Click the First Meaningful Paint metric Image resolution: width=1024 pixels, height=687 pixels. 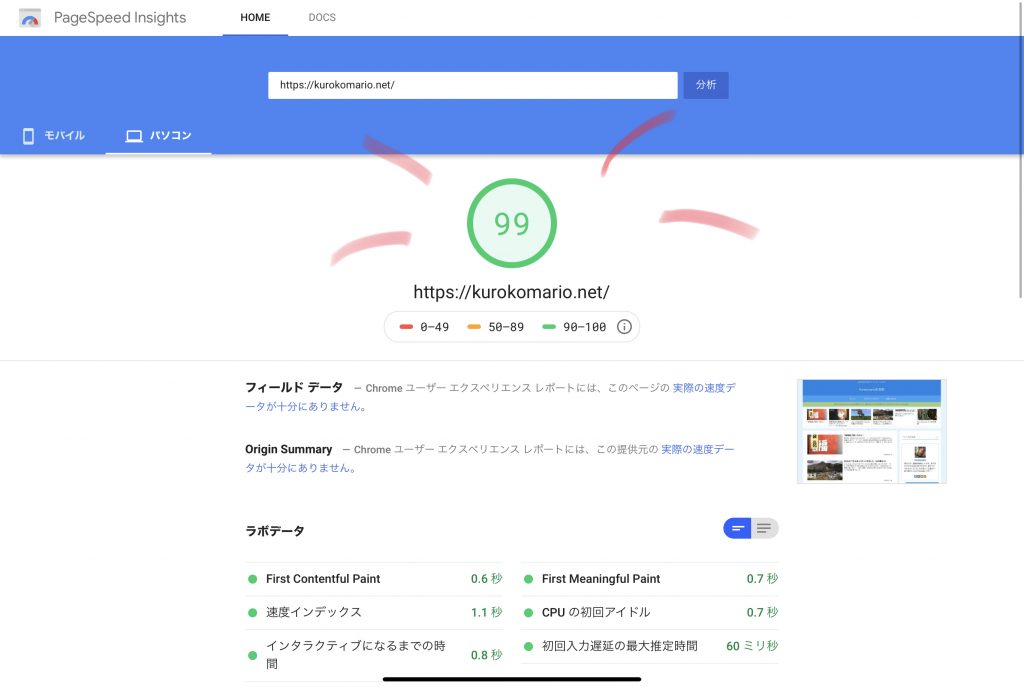(x=650, y=579)
